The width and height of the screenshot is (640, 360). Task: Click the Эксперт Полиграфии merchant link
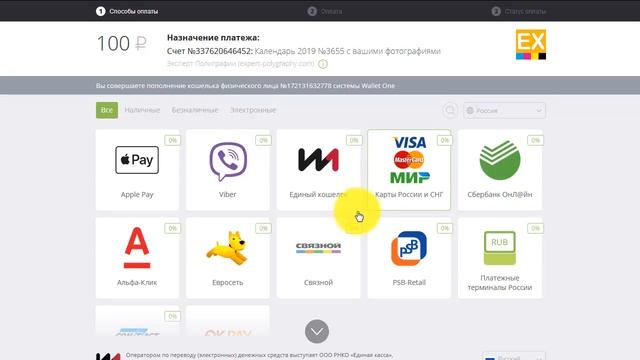point(241,64)
